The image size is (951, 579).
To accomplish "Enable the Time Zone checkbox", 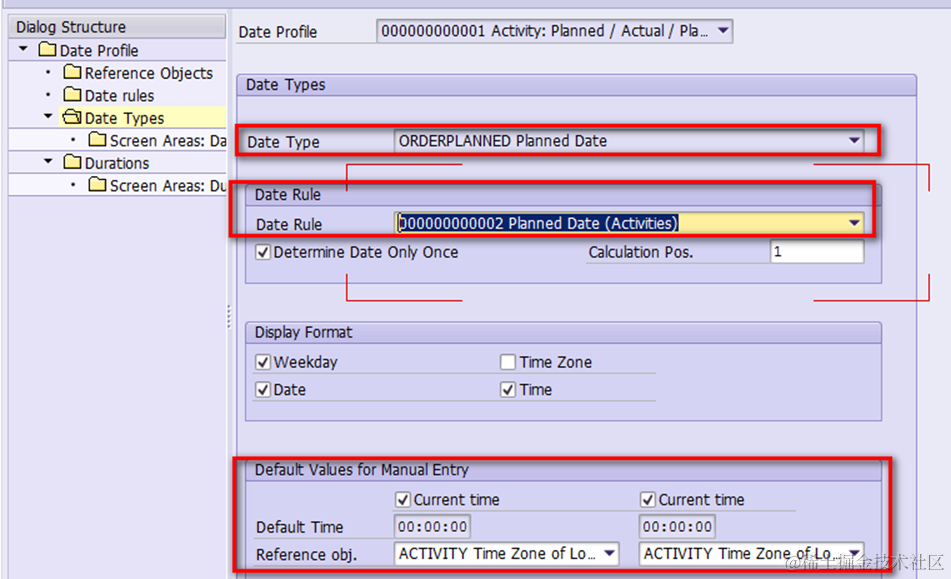I will [508, 362].
